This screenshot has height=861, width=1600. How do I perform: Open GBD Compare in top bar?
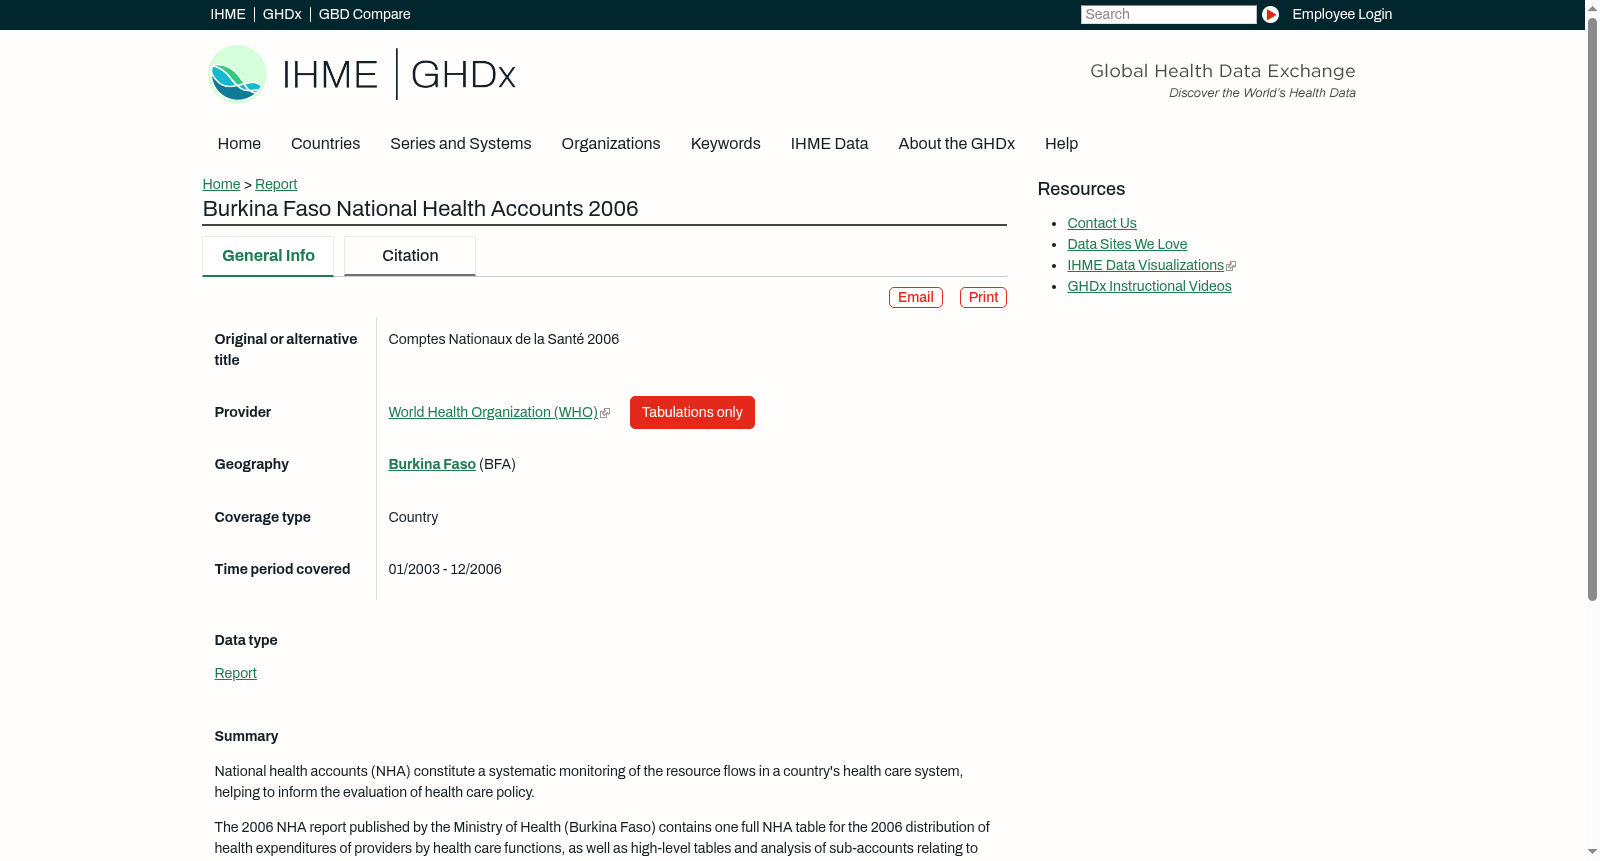click(364, 14)
